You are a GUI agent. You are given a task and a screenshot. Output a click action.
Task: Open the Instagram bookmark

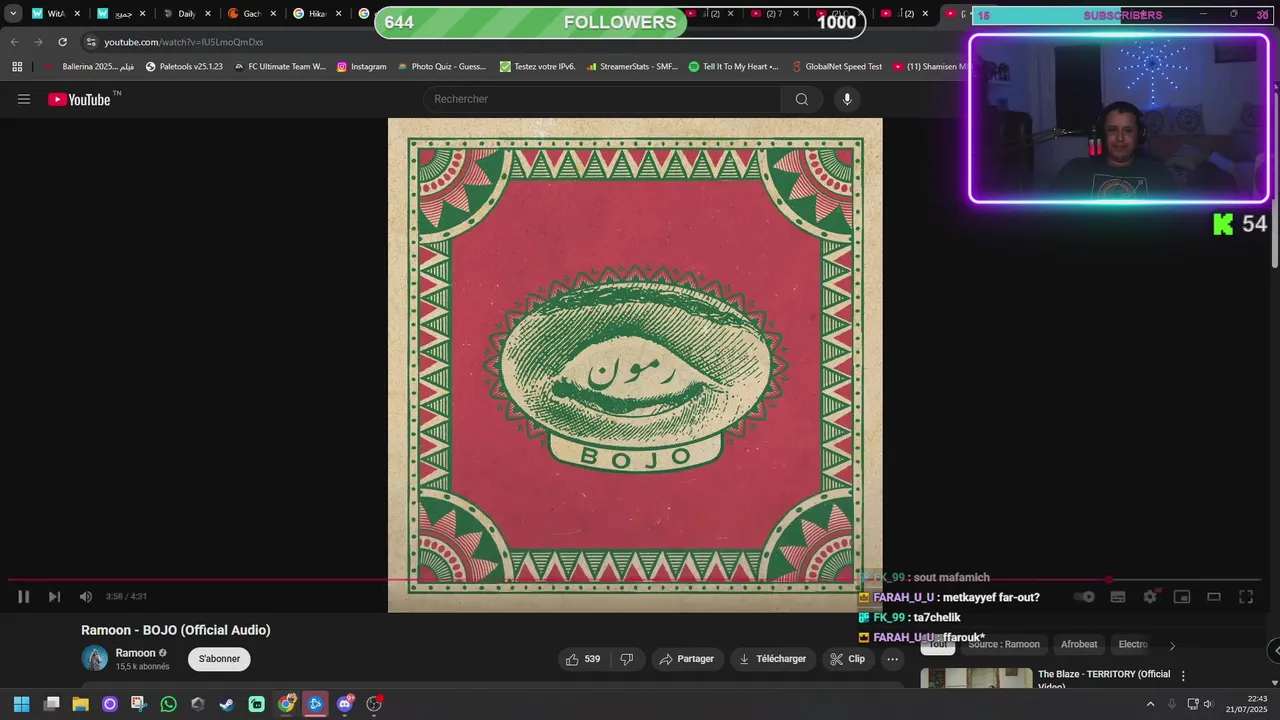(x=361, y=67)
